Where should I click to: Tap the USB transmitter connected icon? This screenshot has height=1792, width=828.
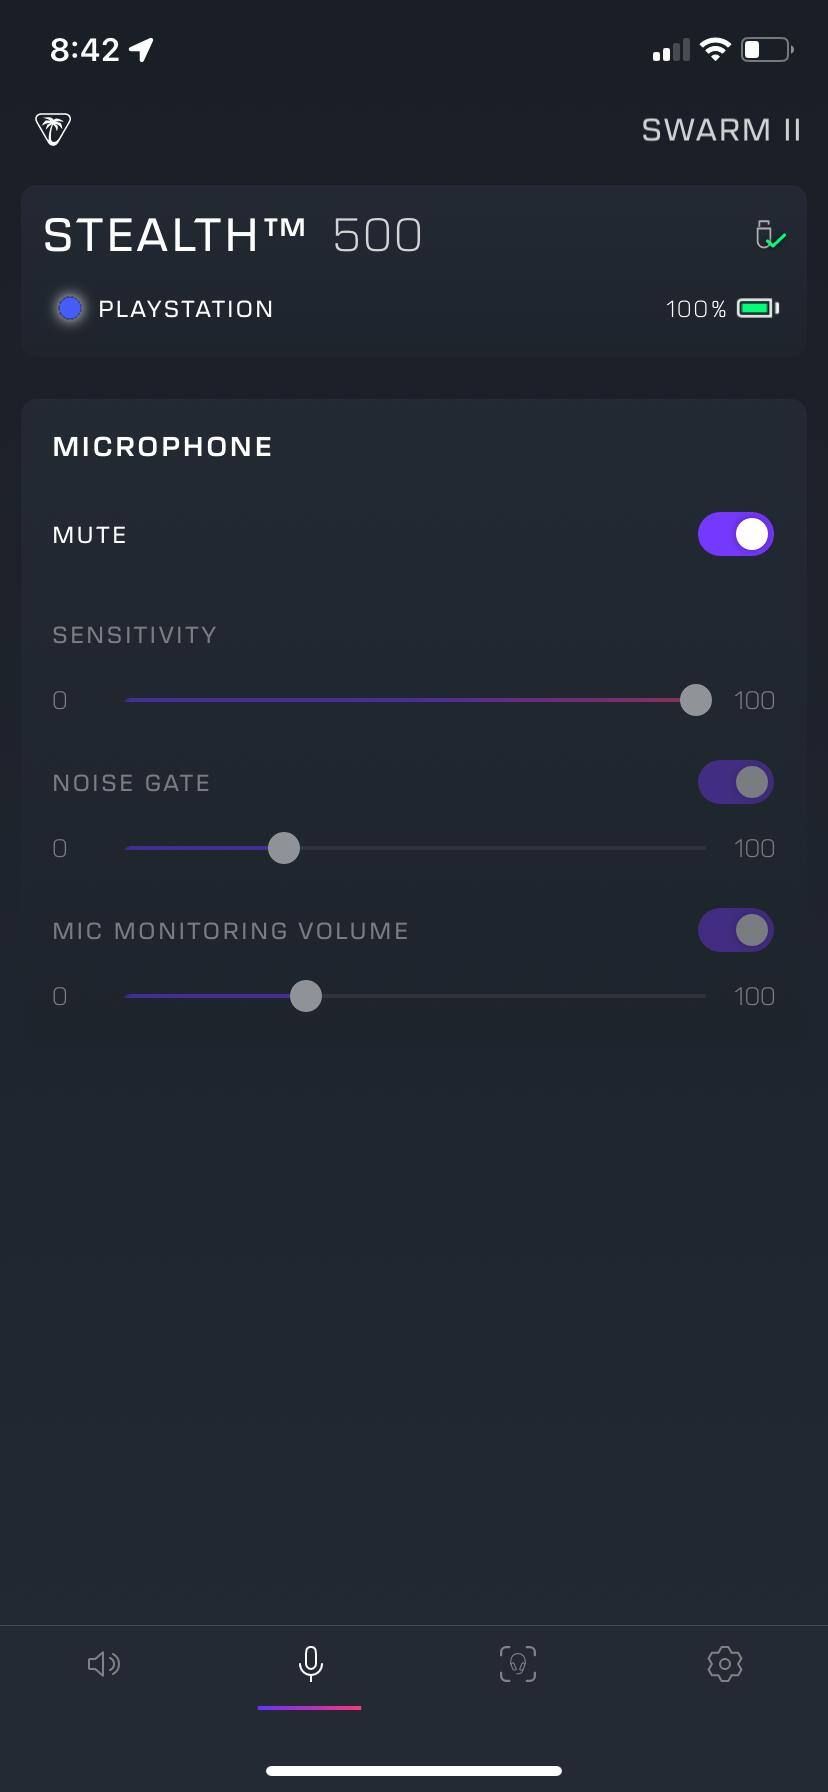pos(769,235)
